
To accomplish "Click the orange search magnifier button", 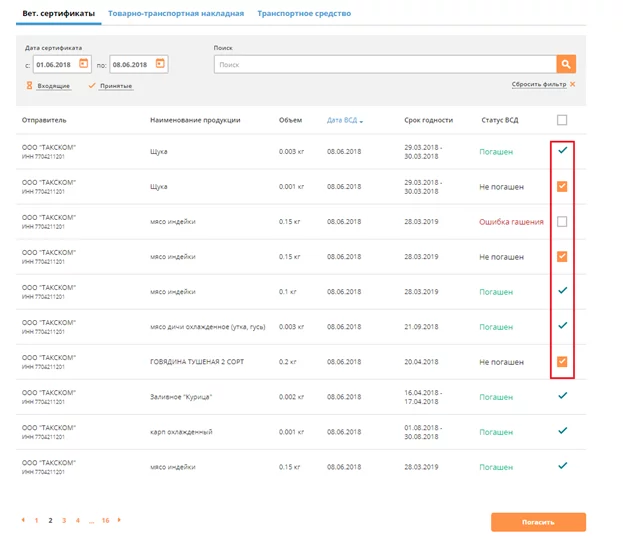I will (x=567, y=64).
